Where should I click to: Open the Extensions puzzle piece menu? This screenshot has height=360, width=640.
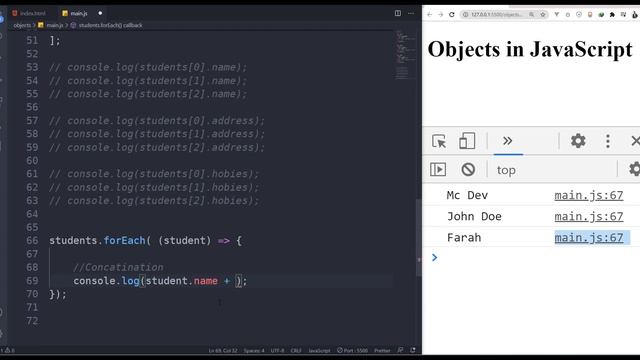(612, 14)
